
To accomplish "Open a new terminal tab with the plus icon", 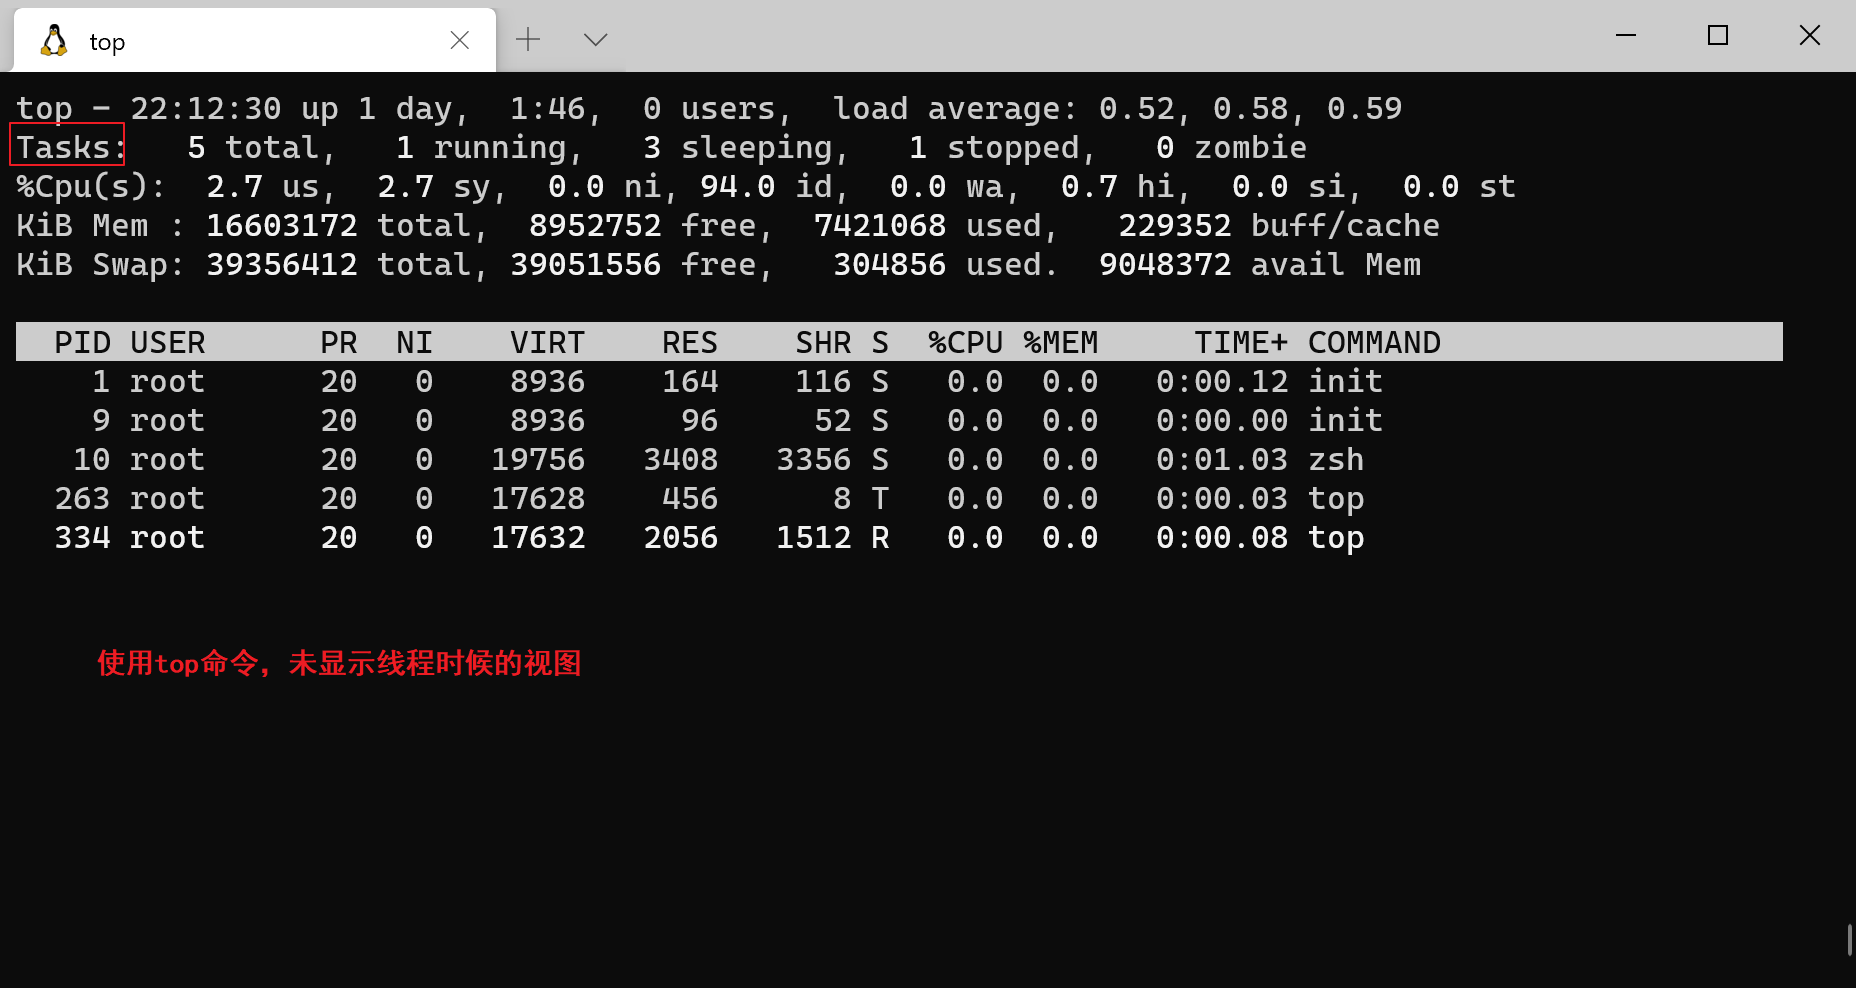I will pos(528,39).
